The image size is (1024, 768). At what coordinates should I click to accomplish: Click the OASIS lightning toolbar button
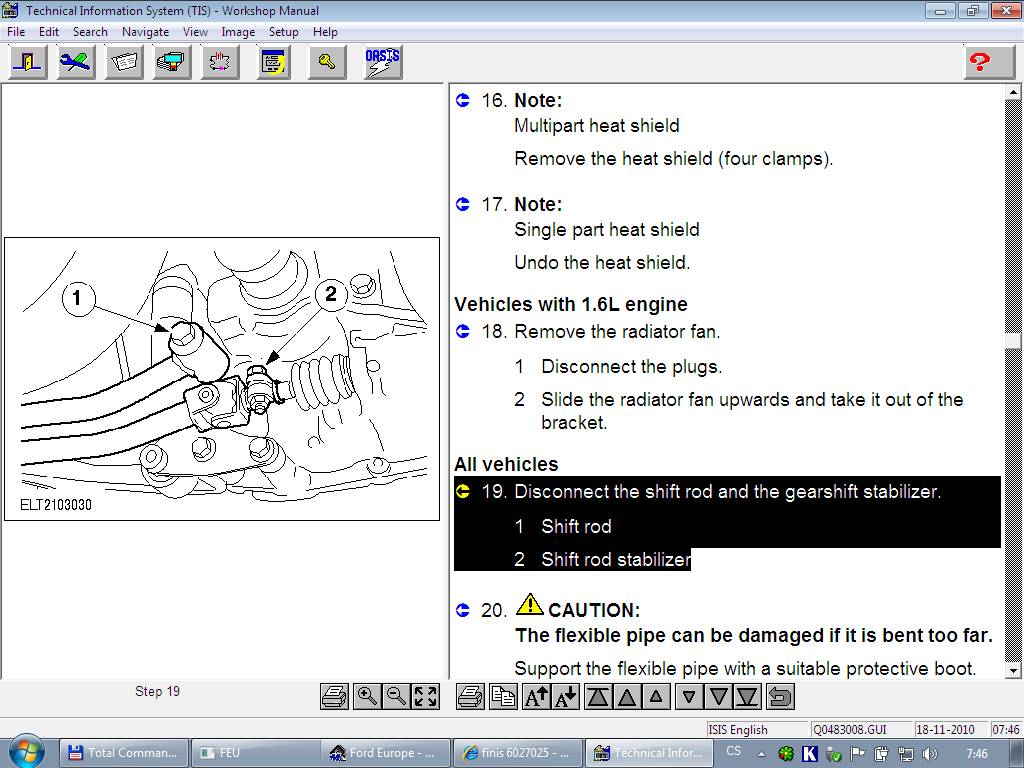coord(382,62)
